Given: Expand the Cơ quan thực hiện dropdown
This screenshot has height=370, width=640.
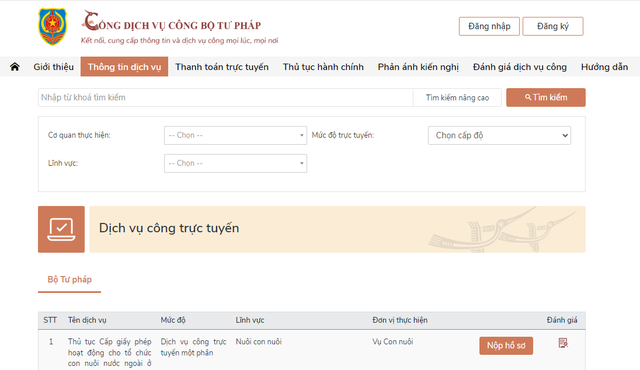Looking at the screenshot, I should point(236,135).
